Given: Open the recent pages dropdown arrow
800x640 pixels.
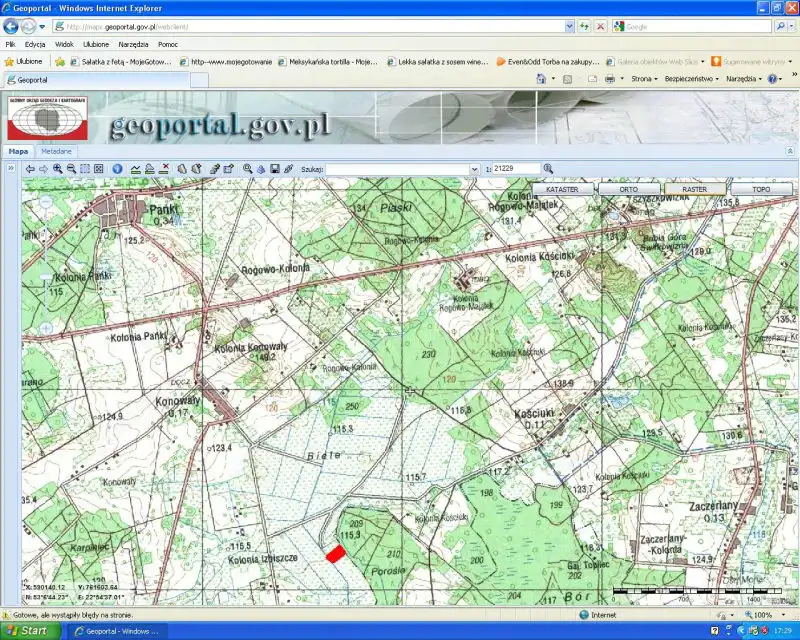Looking at the screenshot, I should click(x=42, y=27).
